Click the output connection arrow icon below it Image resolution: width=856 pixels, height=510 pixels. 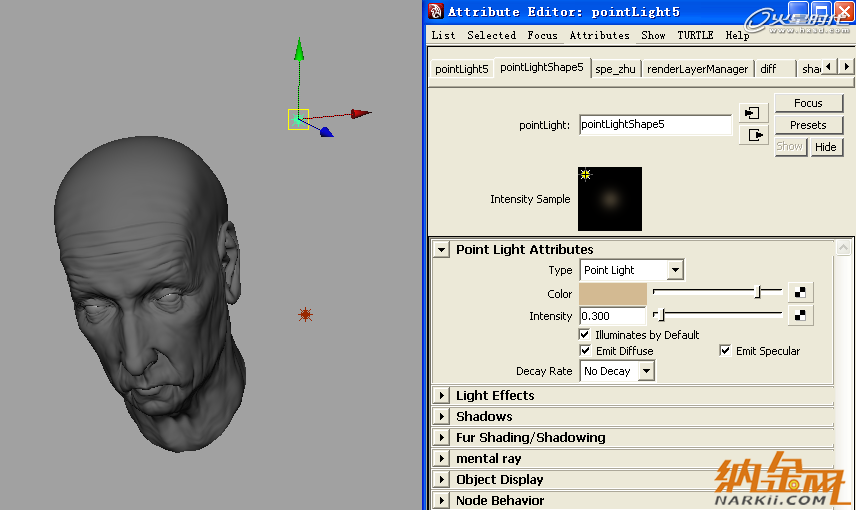753,135
